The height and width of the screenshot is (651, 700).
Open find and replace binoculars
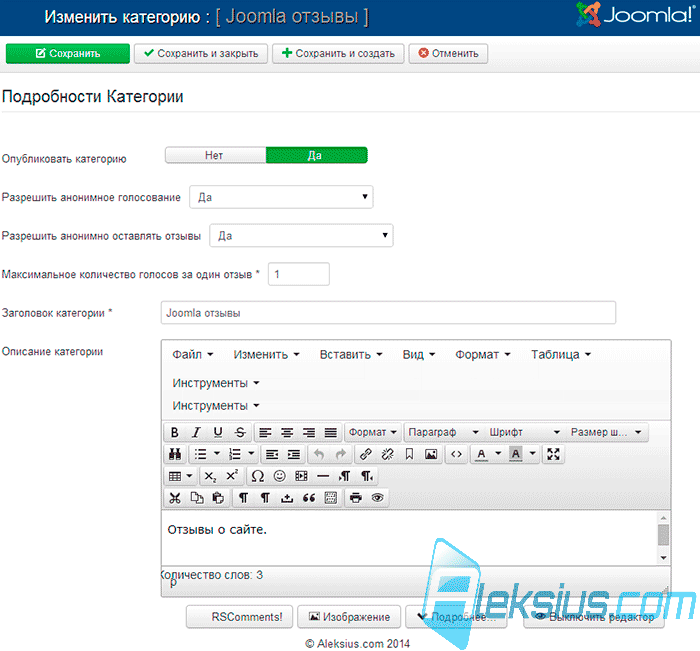(x=175, y=455)
